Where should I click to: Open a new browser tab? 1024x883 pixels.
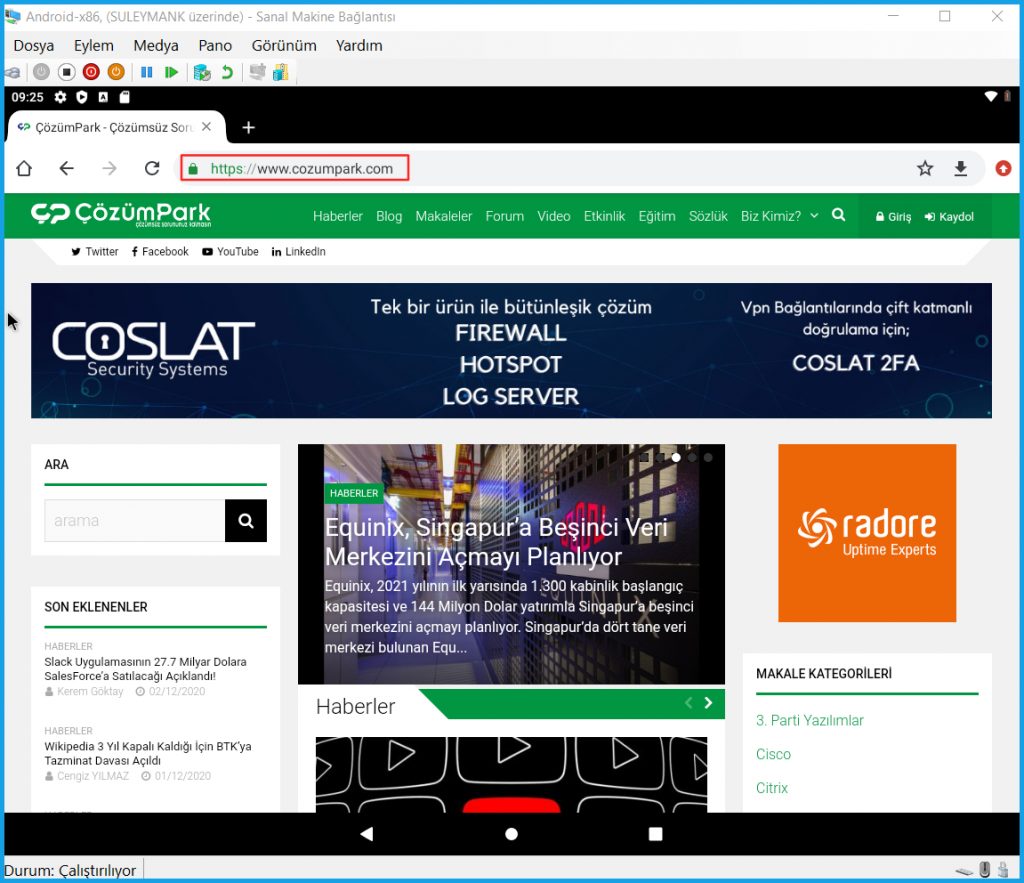coord(248,127)
